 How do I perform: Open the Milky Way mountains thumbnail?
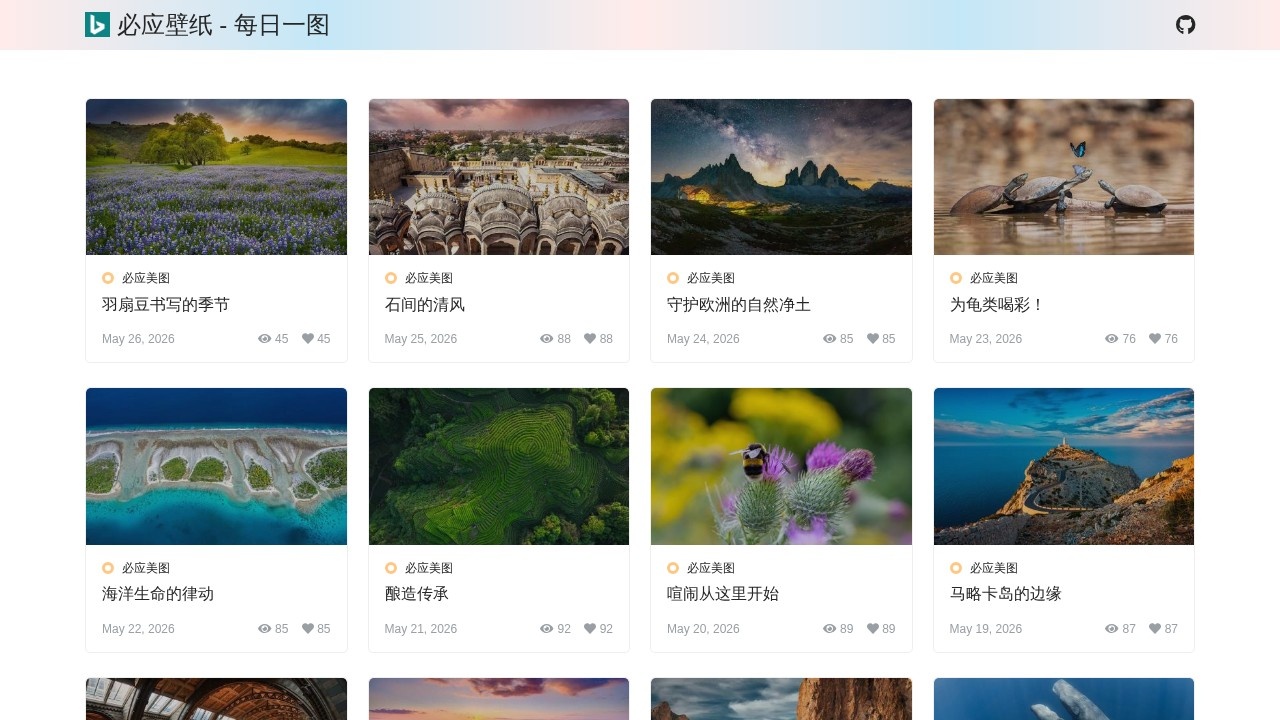(781, 177)
